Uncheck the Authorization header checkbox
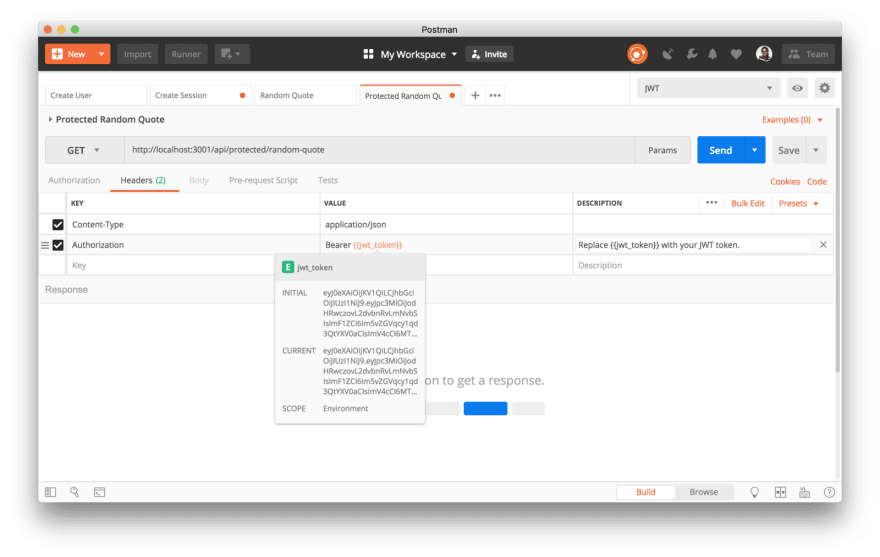 [58, 245]
